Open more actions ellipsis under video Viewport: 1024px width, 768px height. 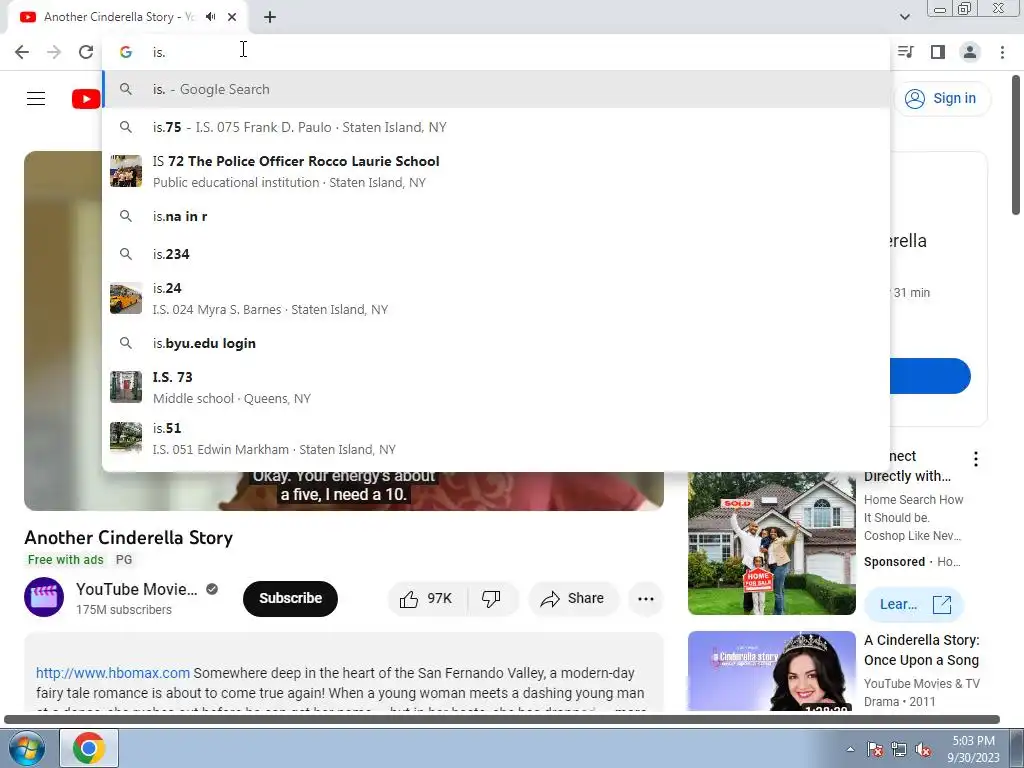[x=646, y=598]
